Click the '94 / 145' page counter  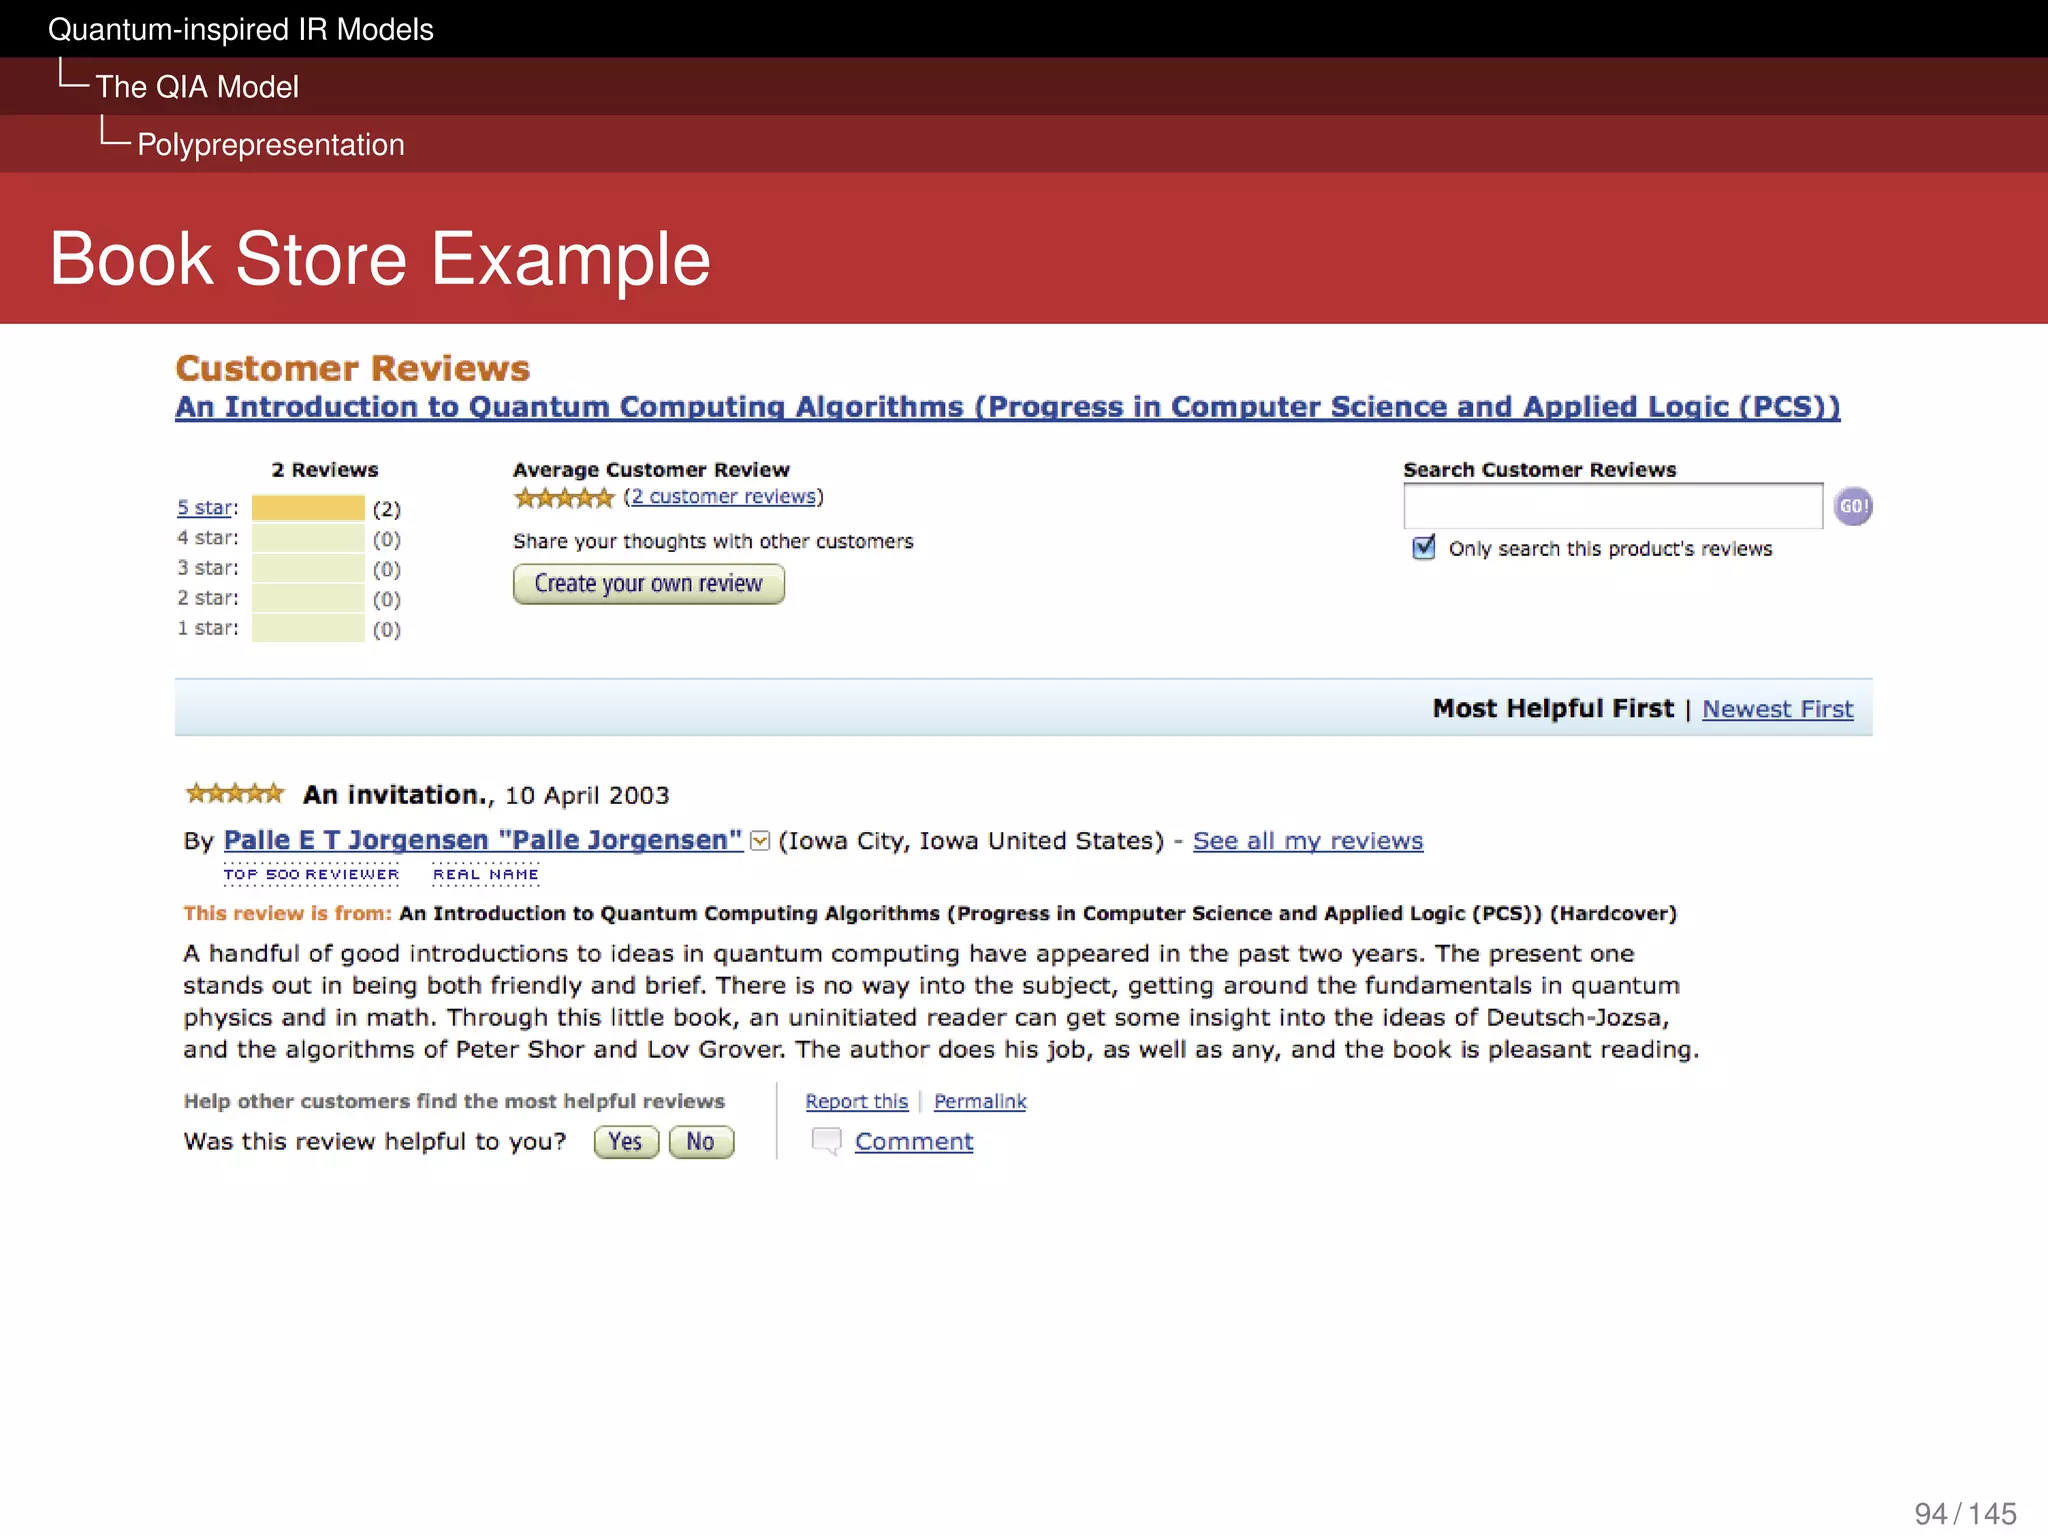(1965, 1514)
